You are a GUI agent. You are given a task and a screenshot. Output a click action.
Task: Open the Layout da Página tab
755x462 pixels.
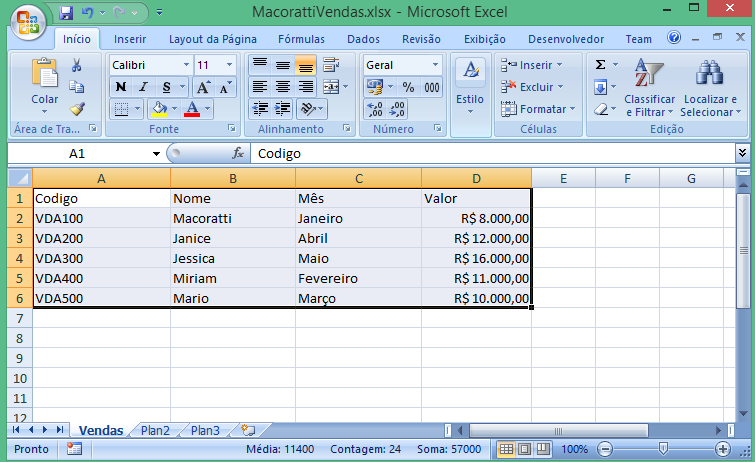click(212, 39)
